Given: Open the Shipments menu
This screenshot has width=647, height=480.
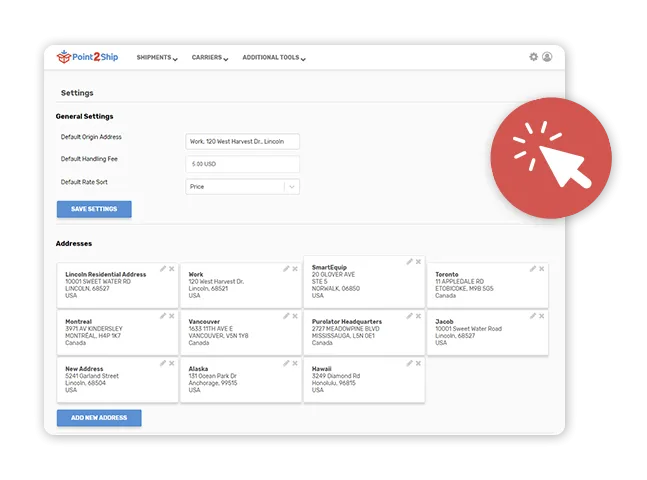Looking at the screenshot, I should [157, 57].
